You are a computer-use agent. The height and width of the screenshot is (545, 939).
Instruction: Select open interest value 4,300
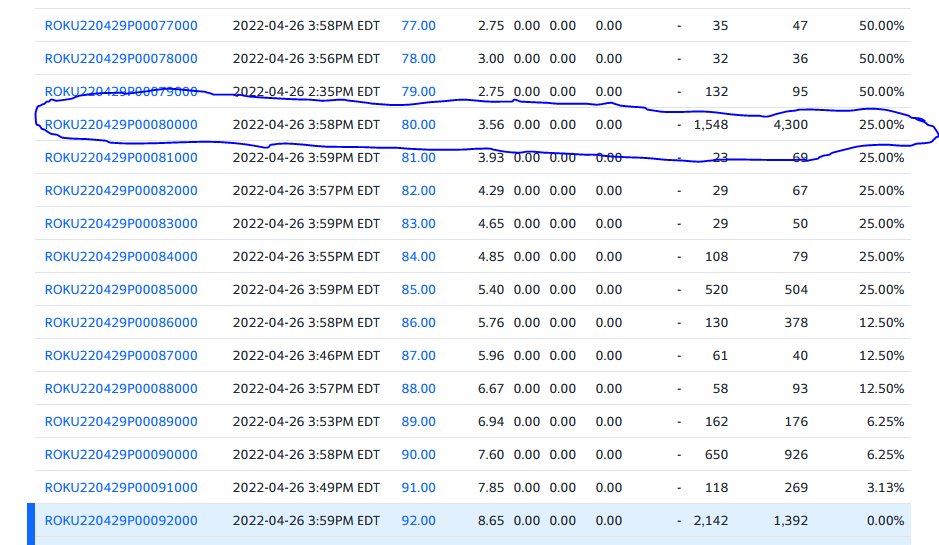point(790,125)
